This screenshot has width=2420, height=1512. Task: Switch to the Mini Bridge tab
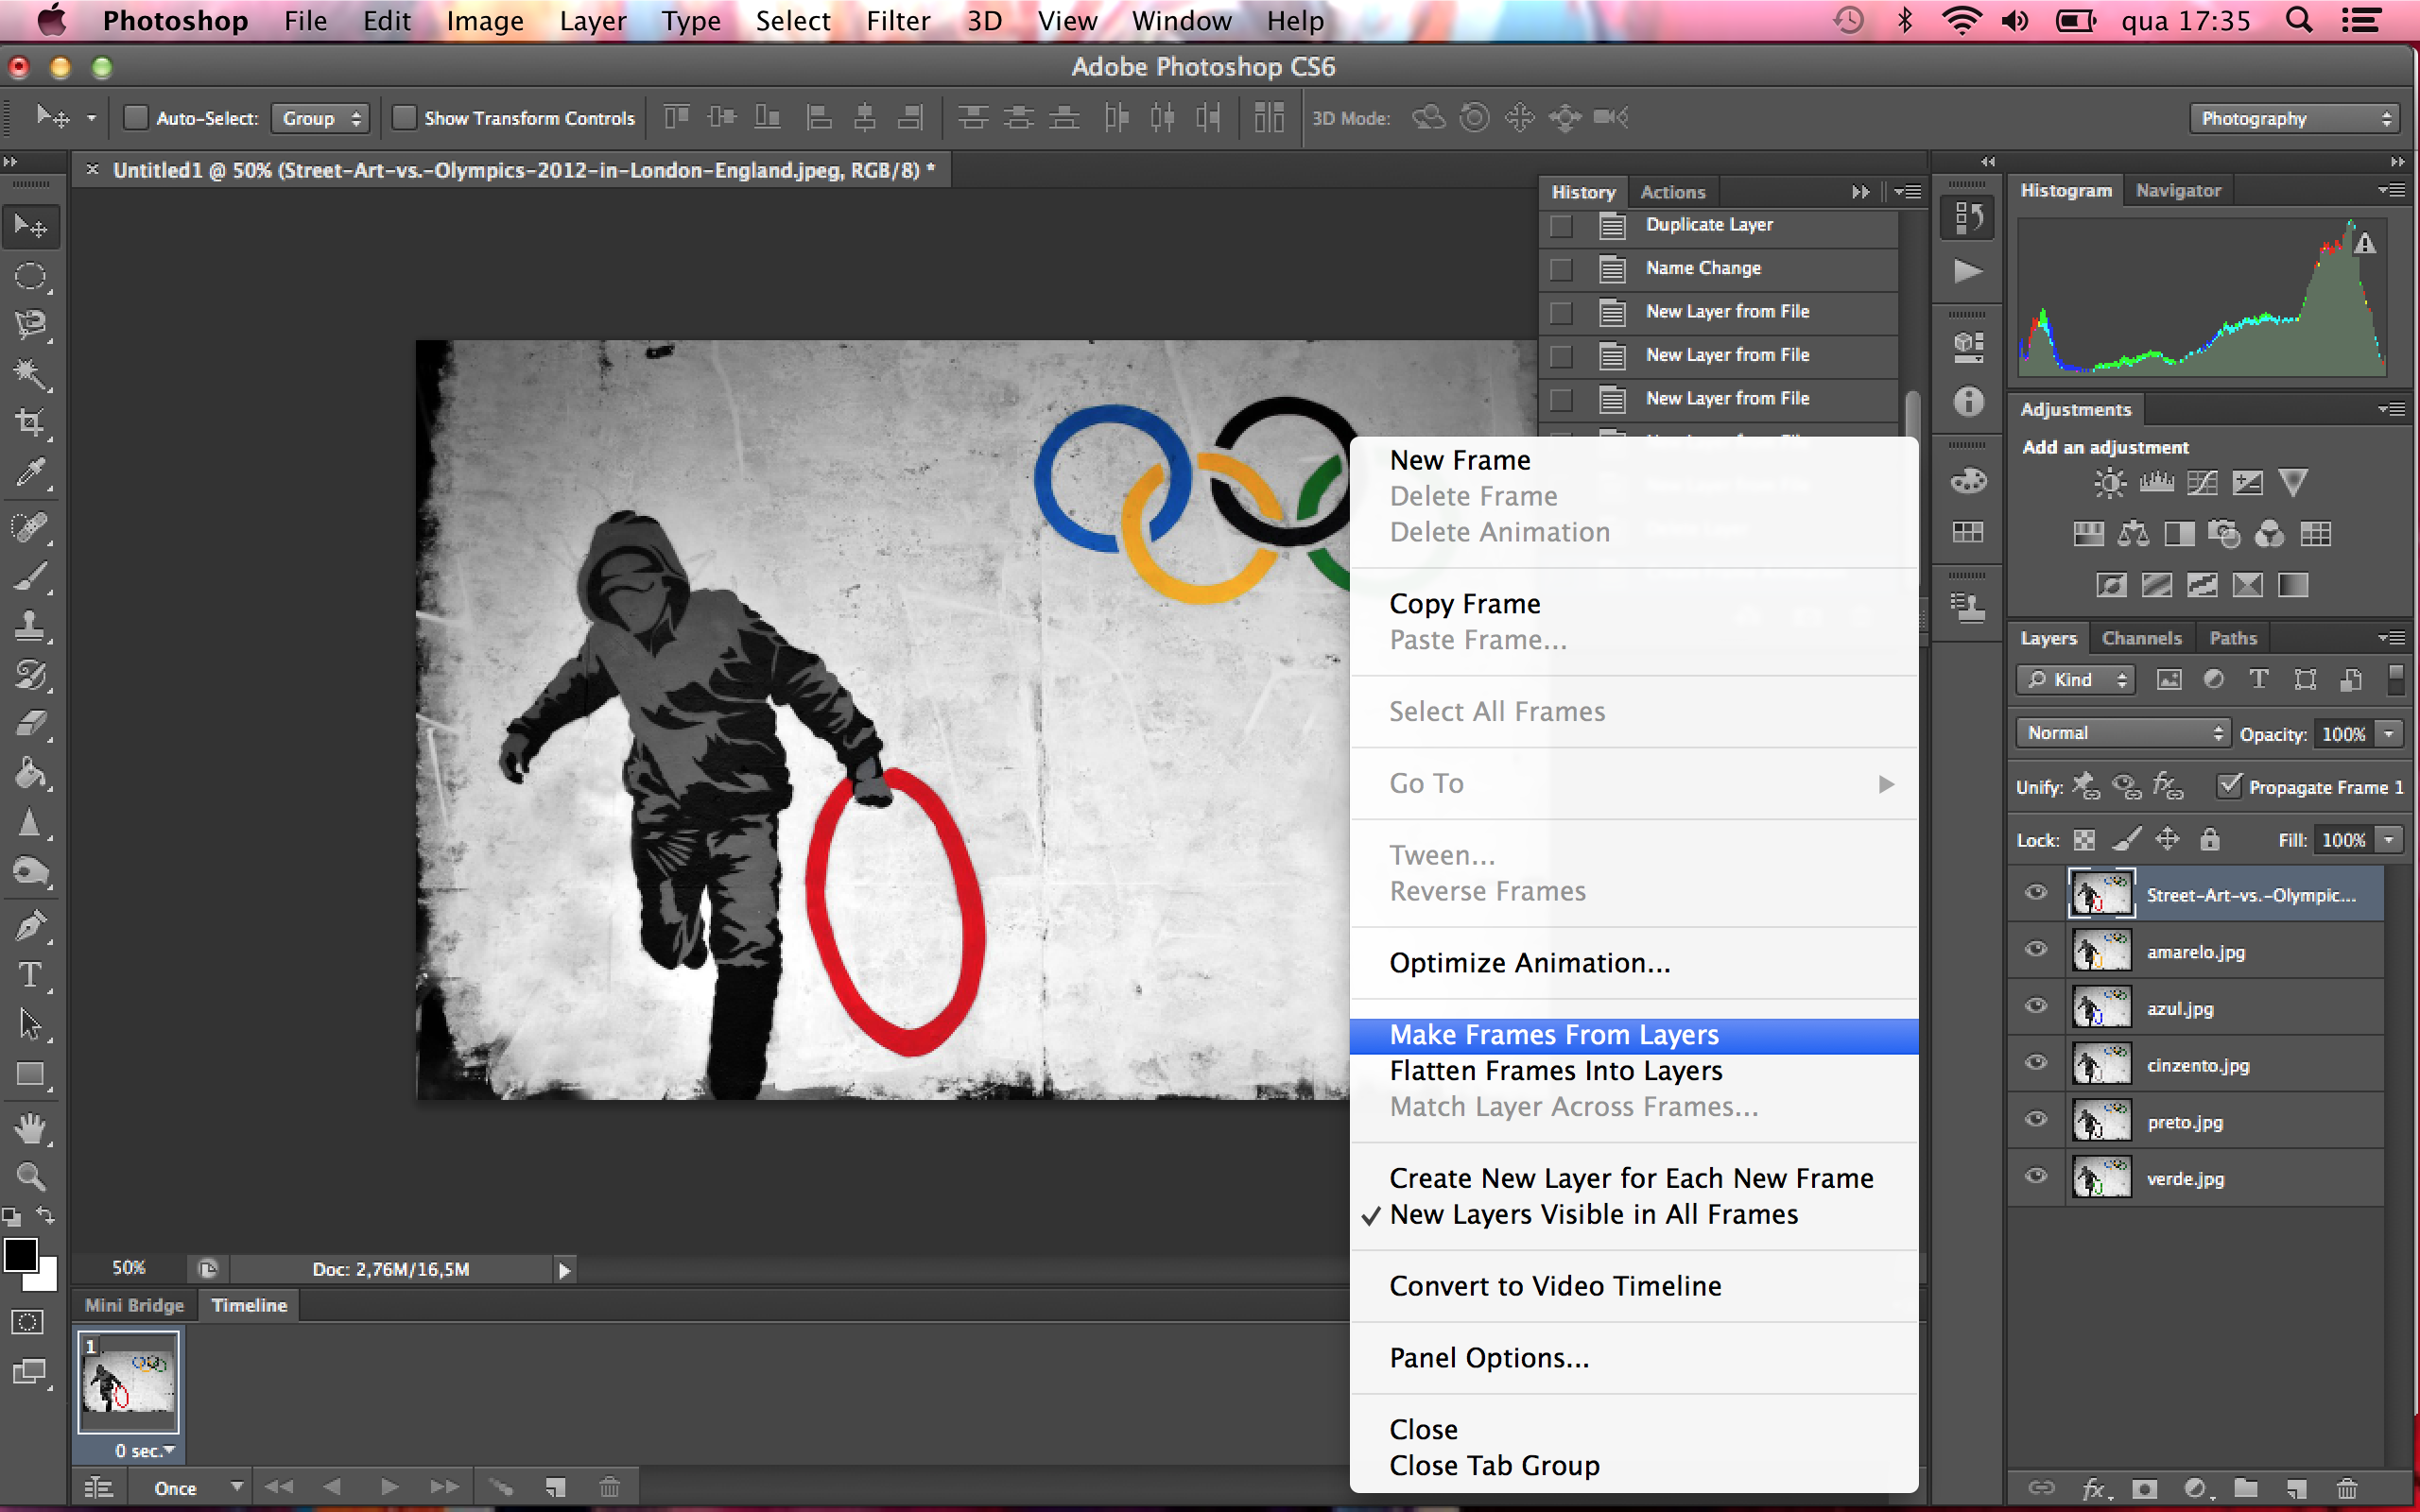tap(134, 1305)
